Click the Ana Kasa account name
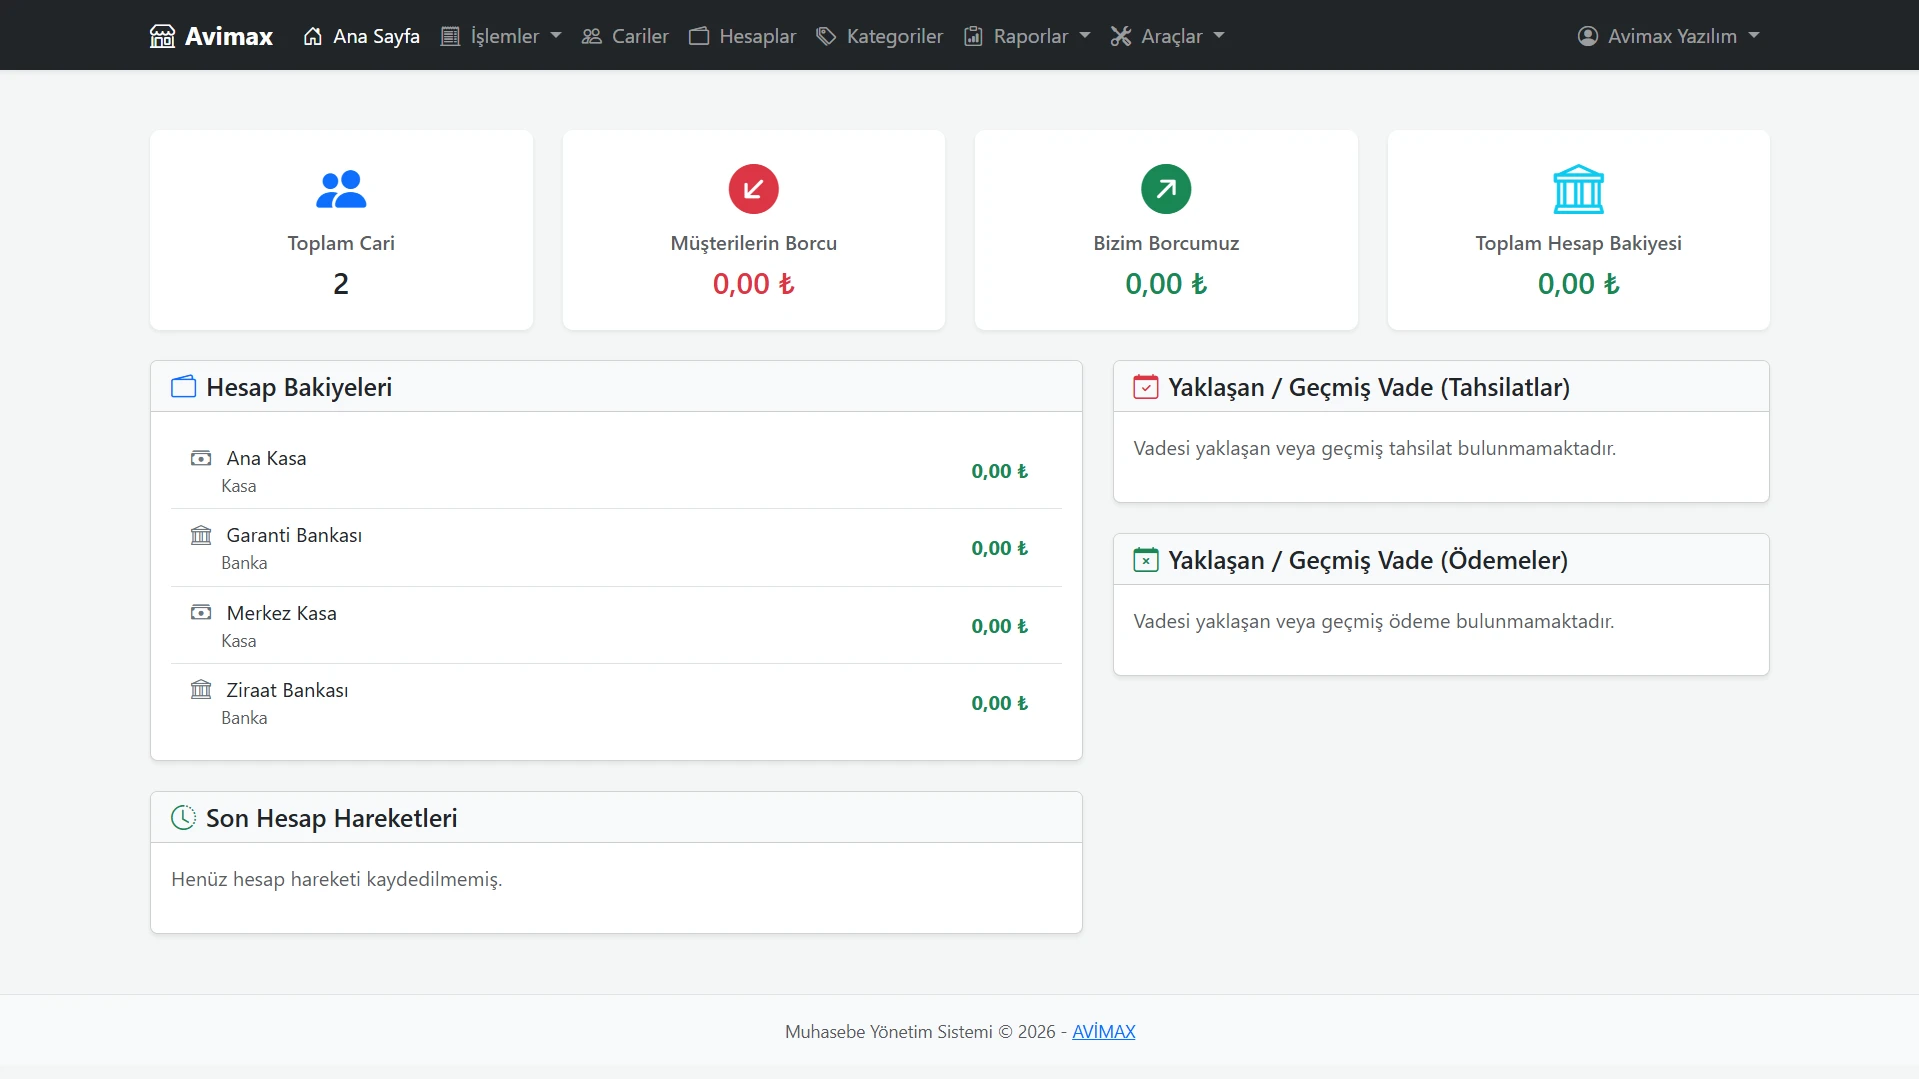 pyautogui.click(x=267, y=458)
